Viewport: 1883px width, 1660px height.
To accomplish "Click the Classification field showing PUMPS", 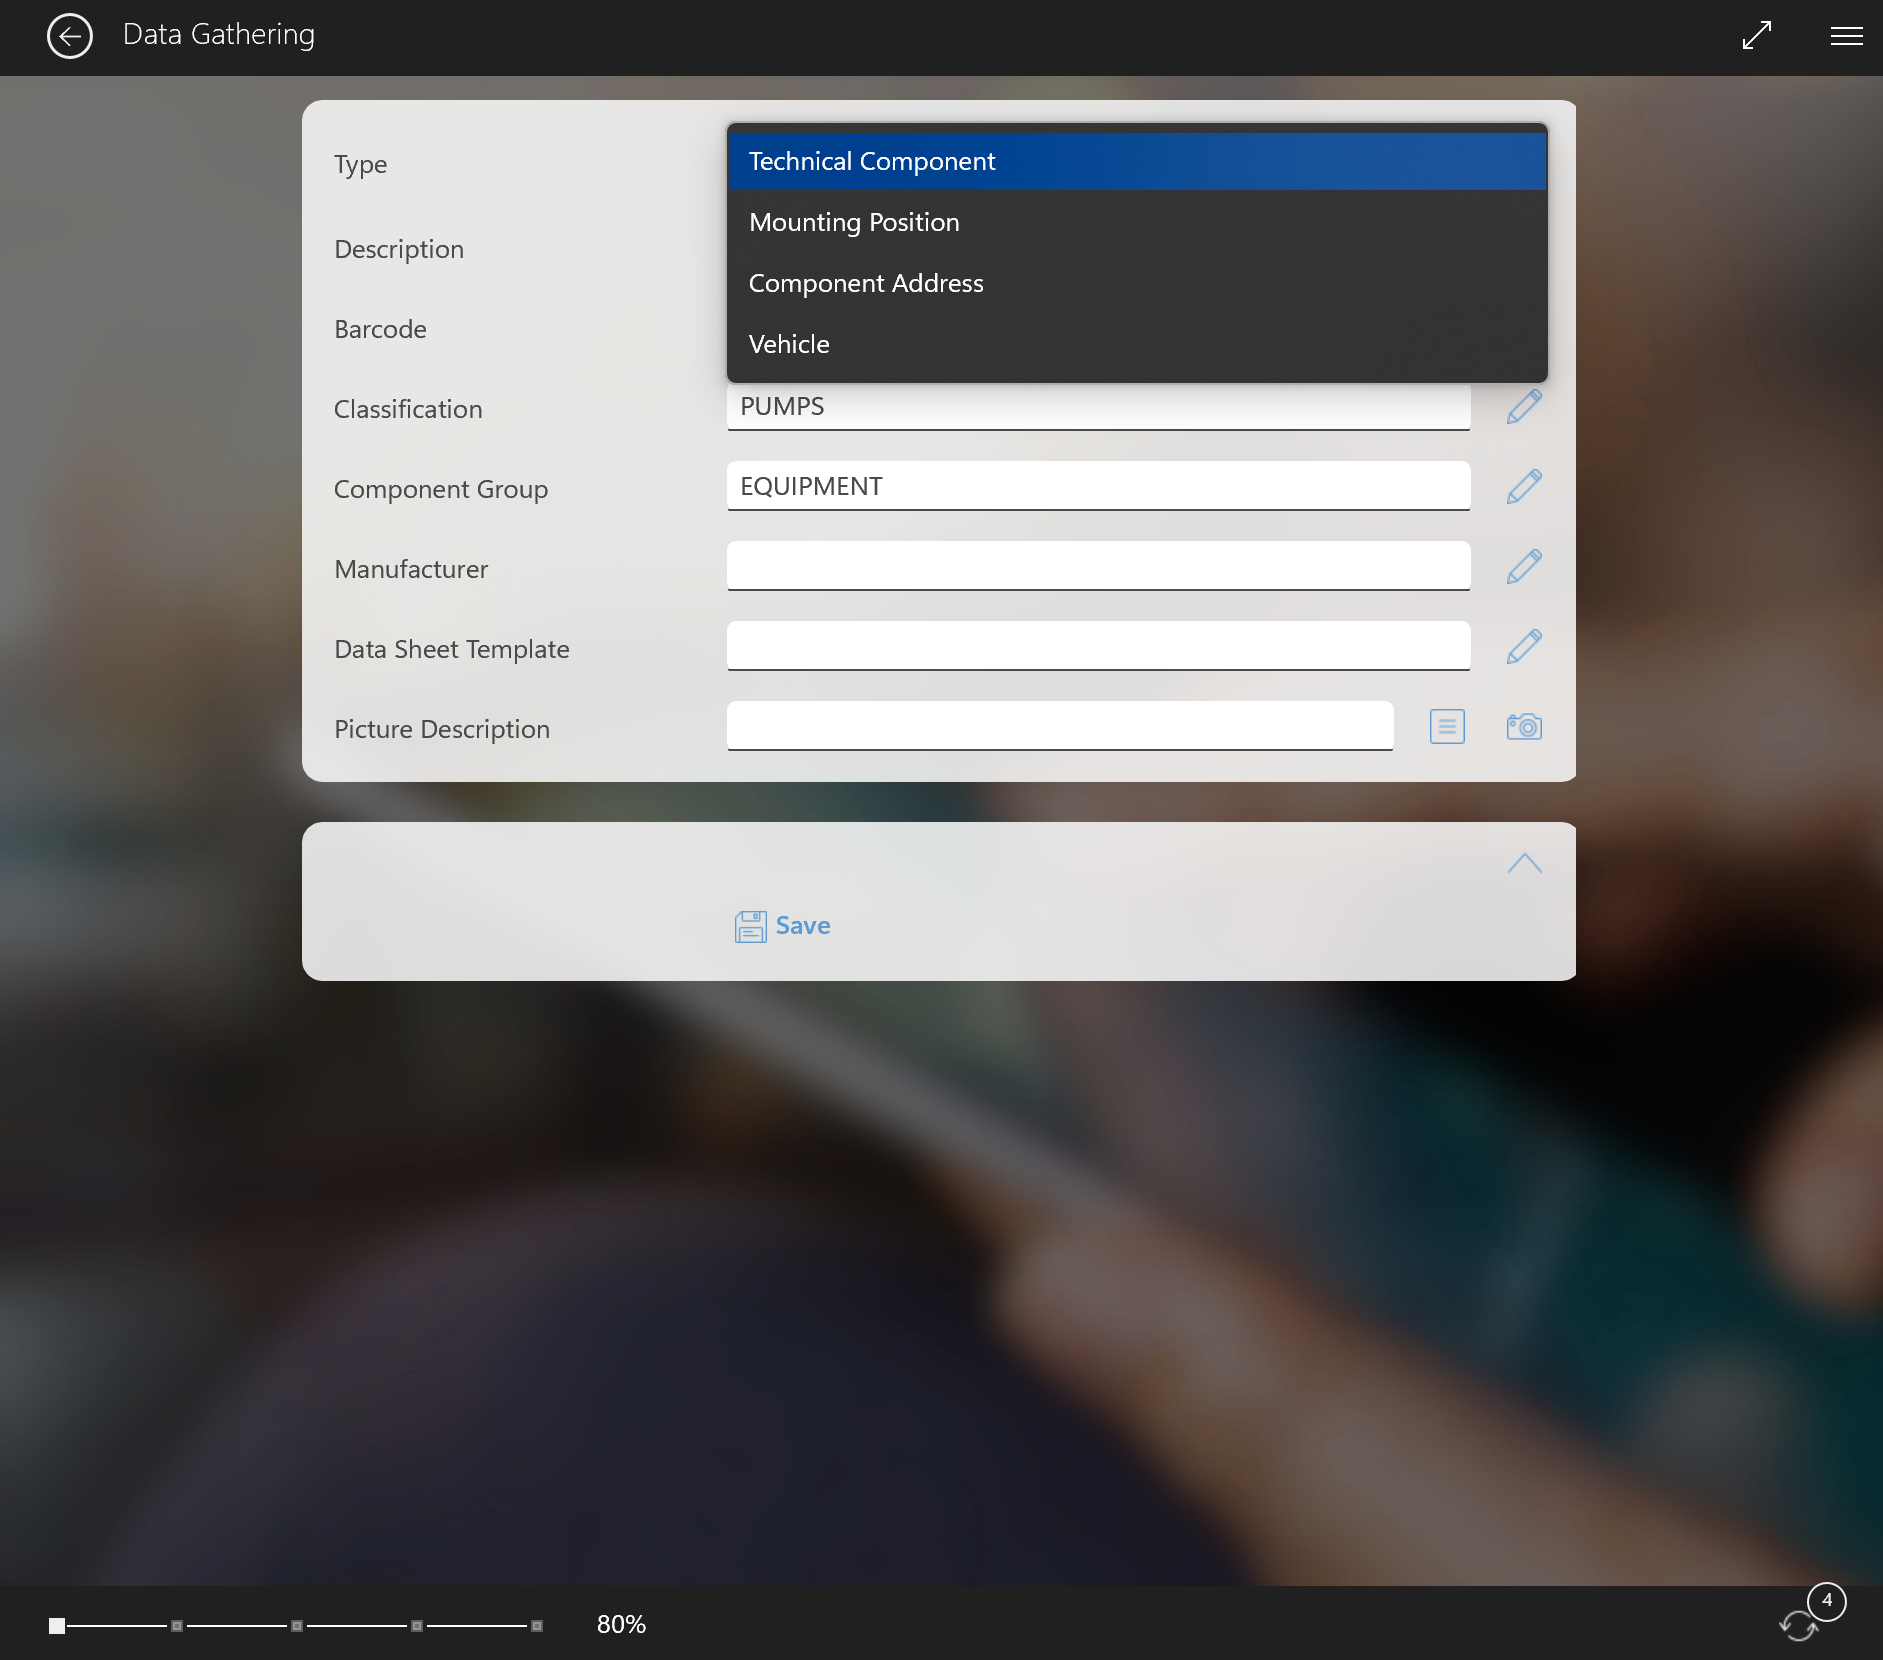I will pyautogui.click(x=1098, y=406).
